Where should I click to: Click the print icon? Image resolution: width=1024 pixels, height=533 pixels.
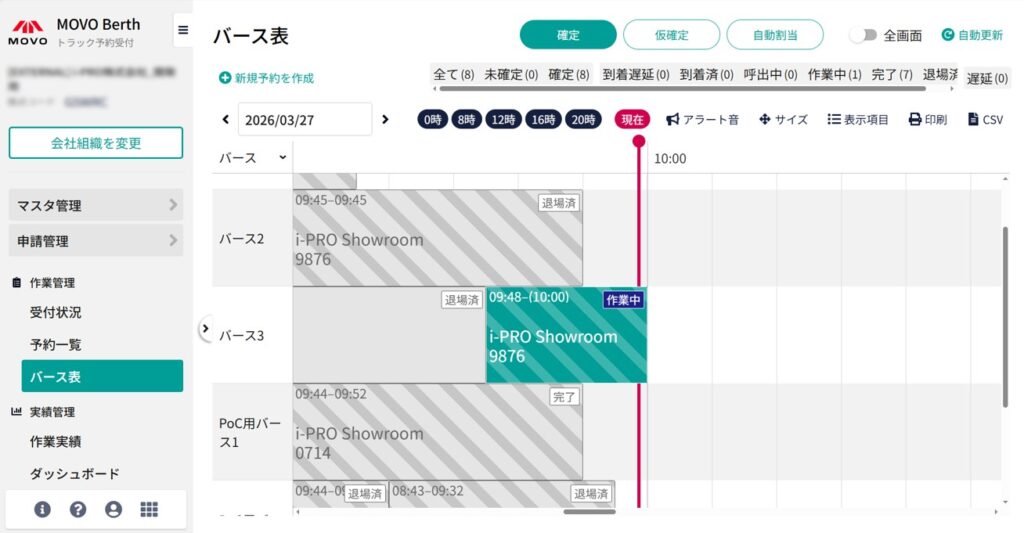[914, 120]
